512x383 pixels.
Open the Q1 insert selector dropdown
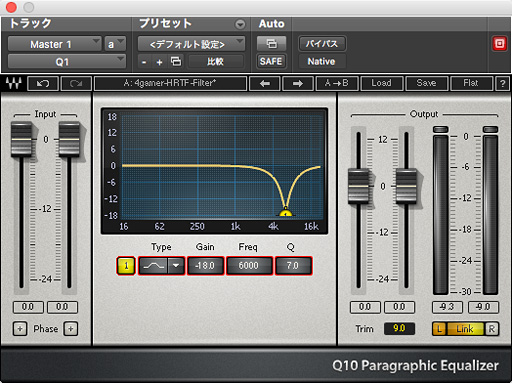(x=67, y=62)
